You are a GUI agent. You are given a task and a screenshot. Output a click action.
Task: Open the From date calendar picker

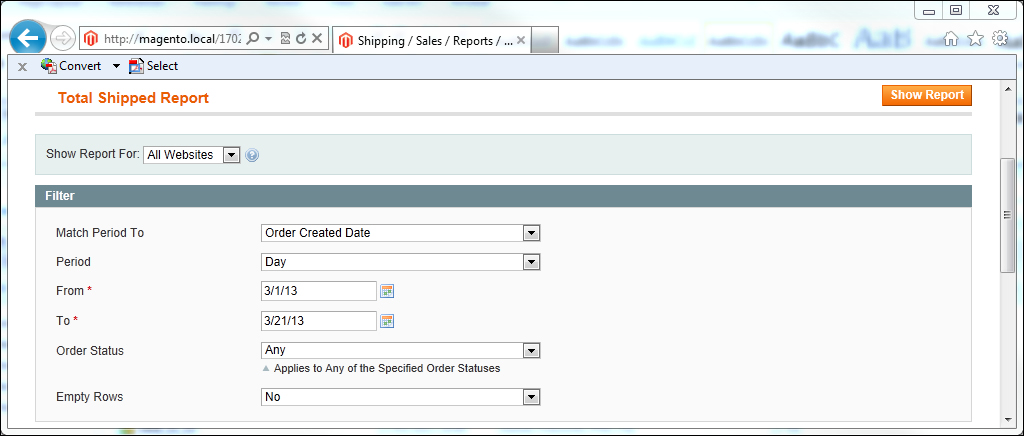(x=387, y=292)
